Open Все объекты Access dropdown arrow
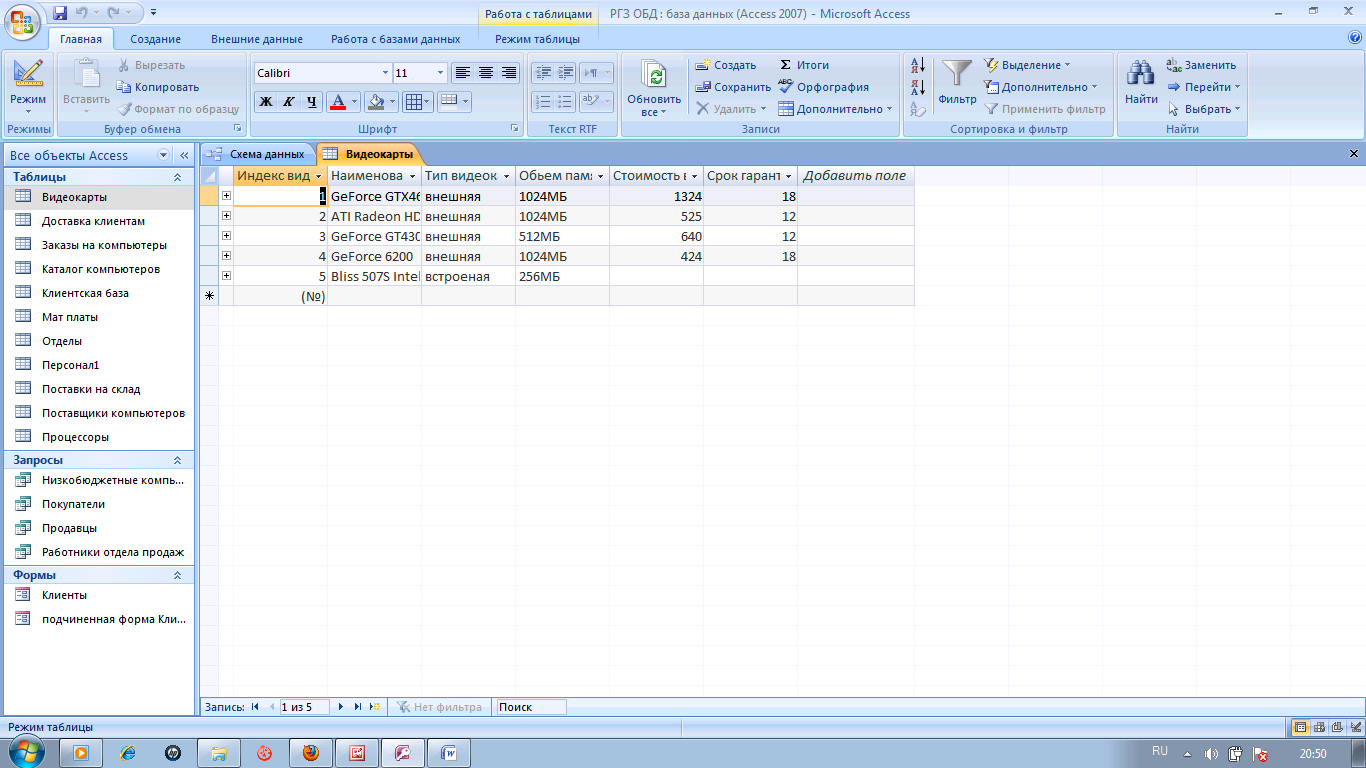 point(164,156)
